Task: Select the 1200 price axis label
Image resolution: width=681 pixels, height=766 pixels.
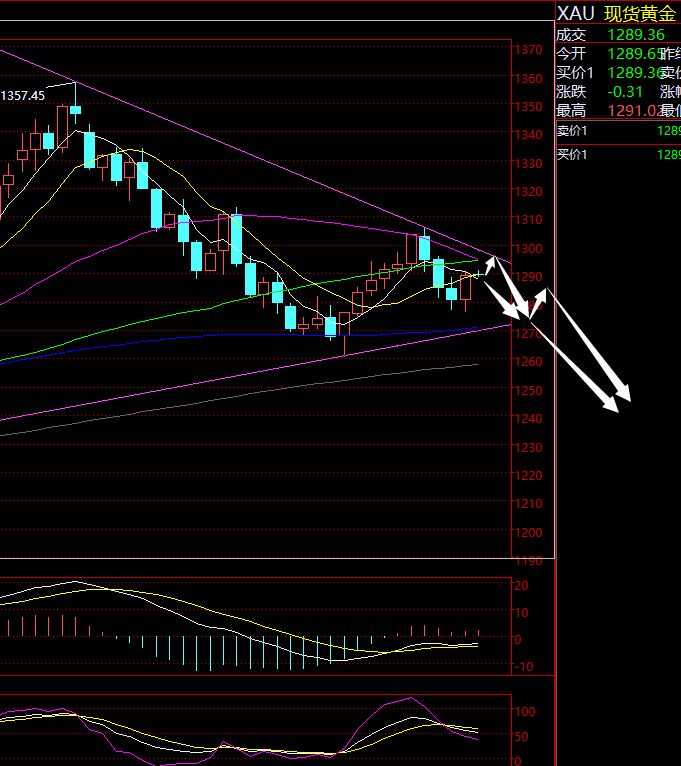Action: (x=528, y=532)
